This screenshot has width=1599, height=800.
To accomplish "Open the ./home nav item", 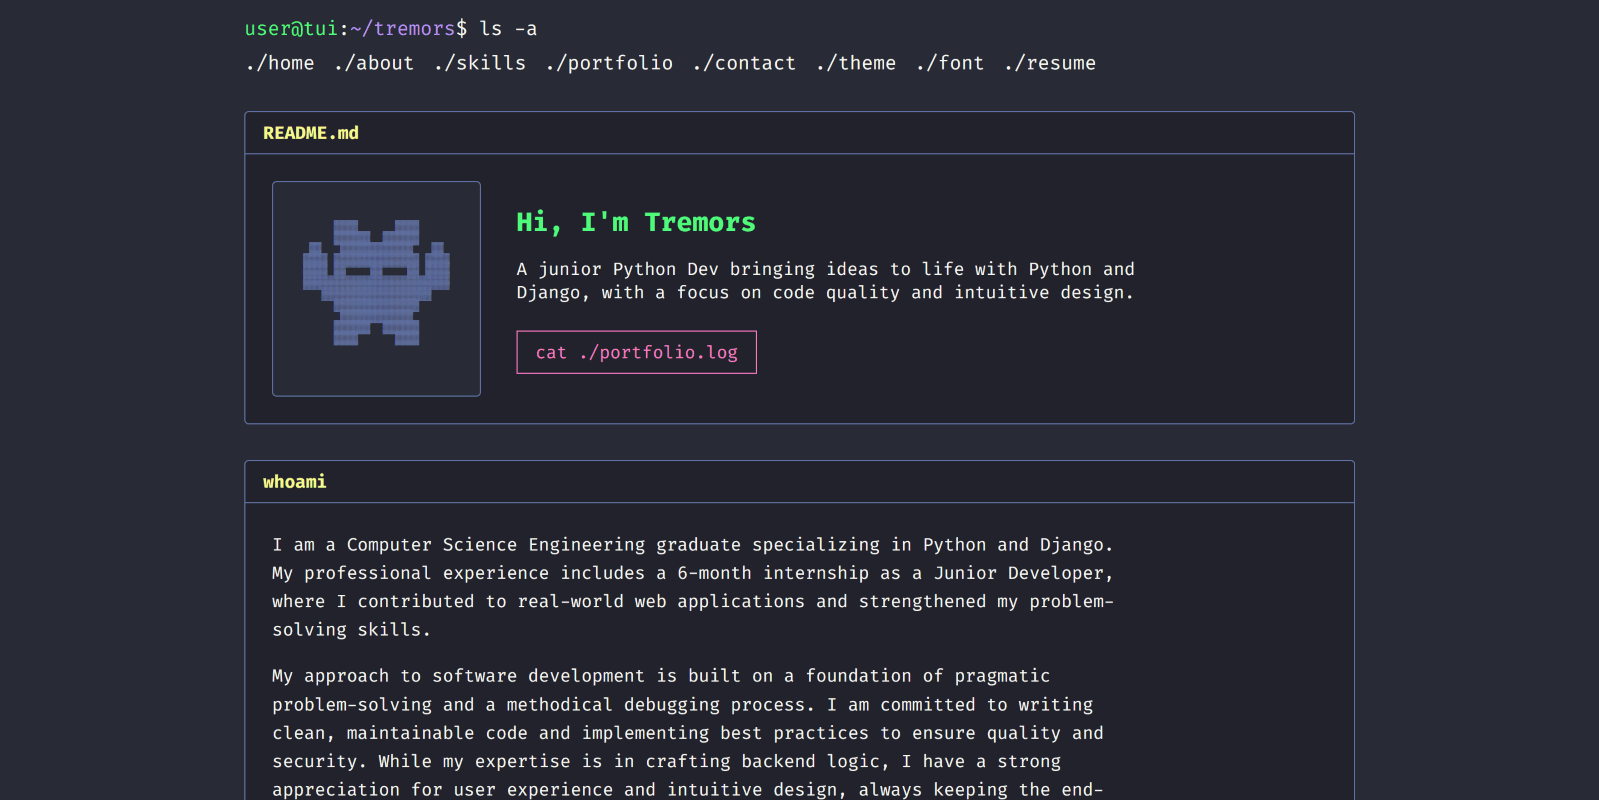I will (280, 63).
